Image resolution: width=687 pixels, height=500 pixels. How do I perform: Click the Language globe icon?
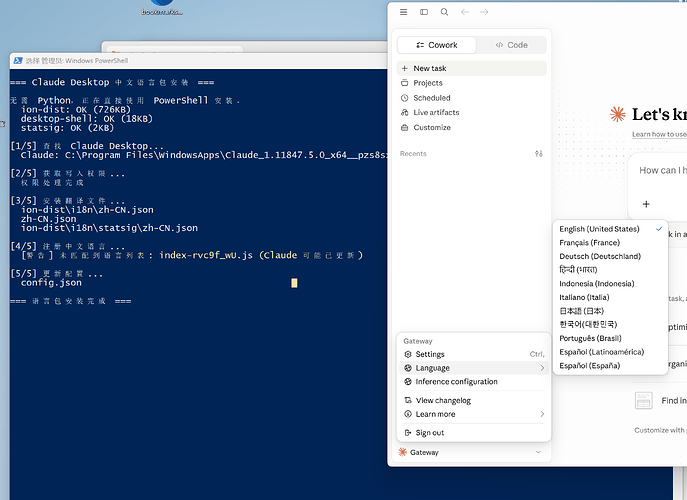408,368
